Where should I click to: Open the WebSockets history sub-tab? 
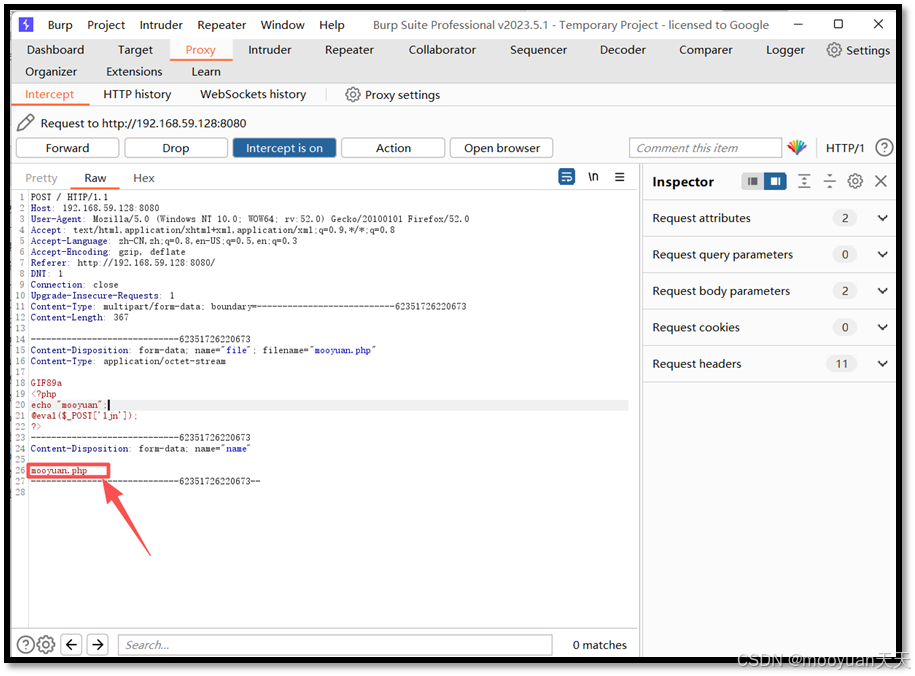tap(253, 95)
